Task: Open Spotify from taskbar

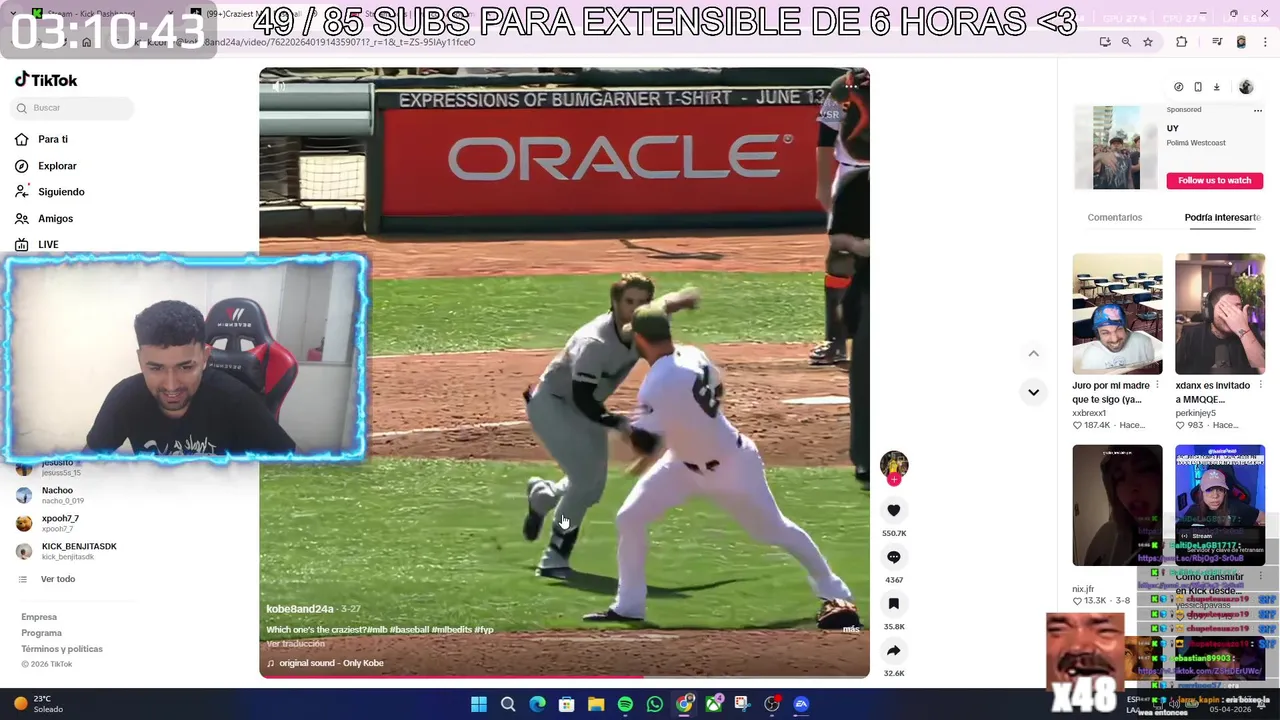Action: pyautogui.click(x=625, y=704)
